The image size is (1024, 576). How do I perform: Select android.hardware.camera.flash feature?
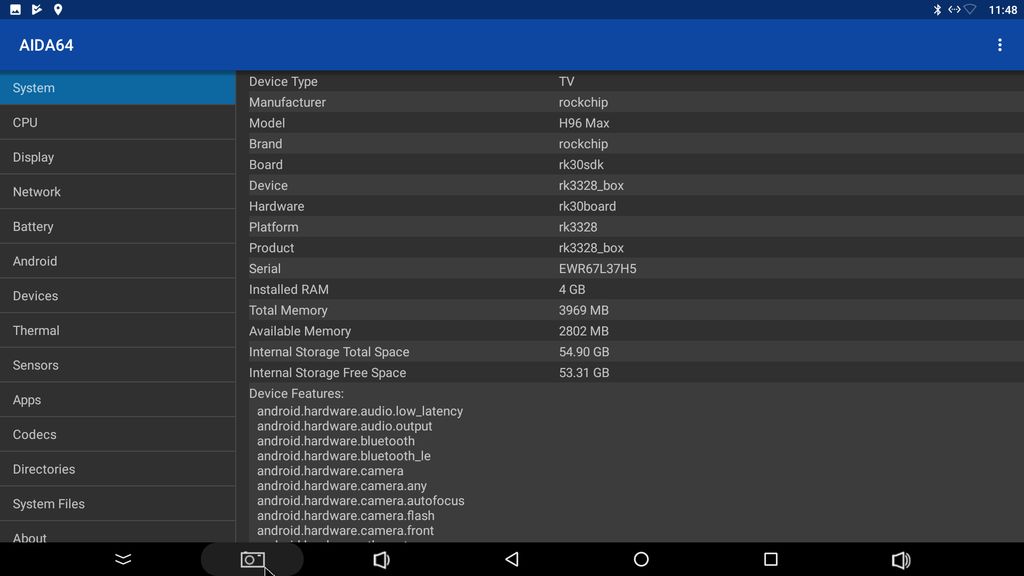point(345,516)
